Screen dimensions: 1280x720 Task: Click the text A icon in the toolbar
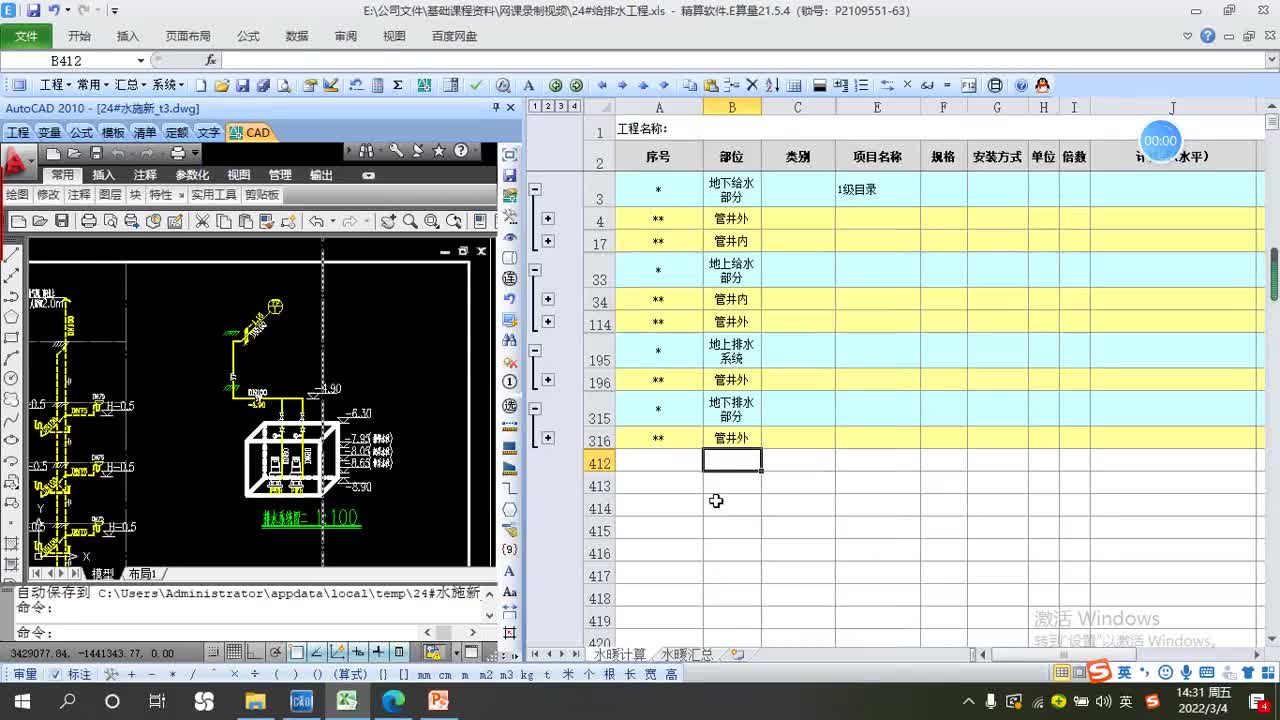click(529, 85)
